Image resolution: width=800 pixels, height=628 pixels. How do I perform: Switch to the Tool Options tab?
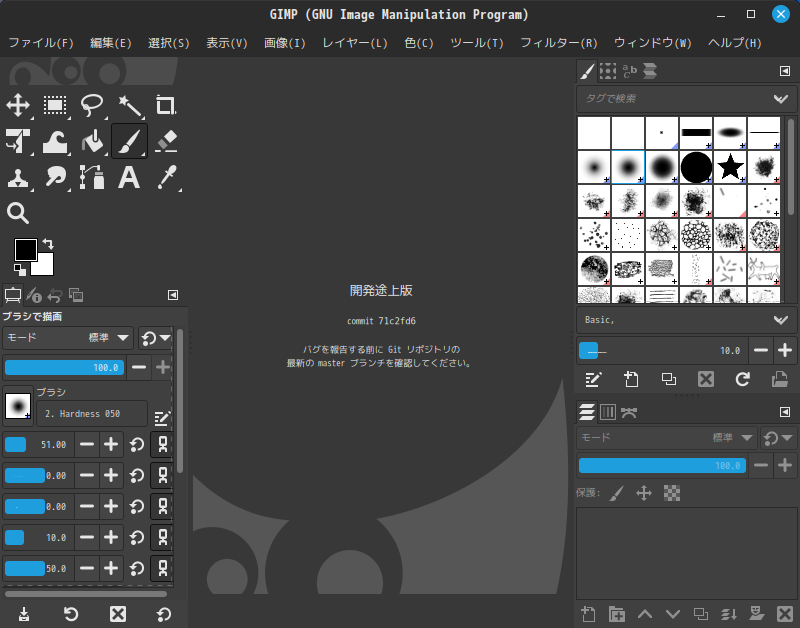tap(13, 295)
